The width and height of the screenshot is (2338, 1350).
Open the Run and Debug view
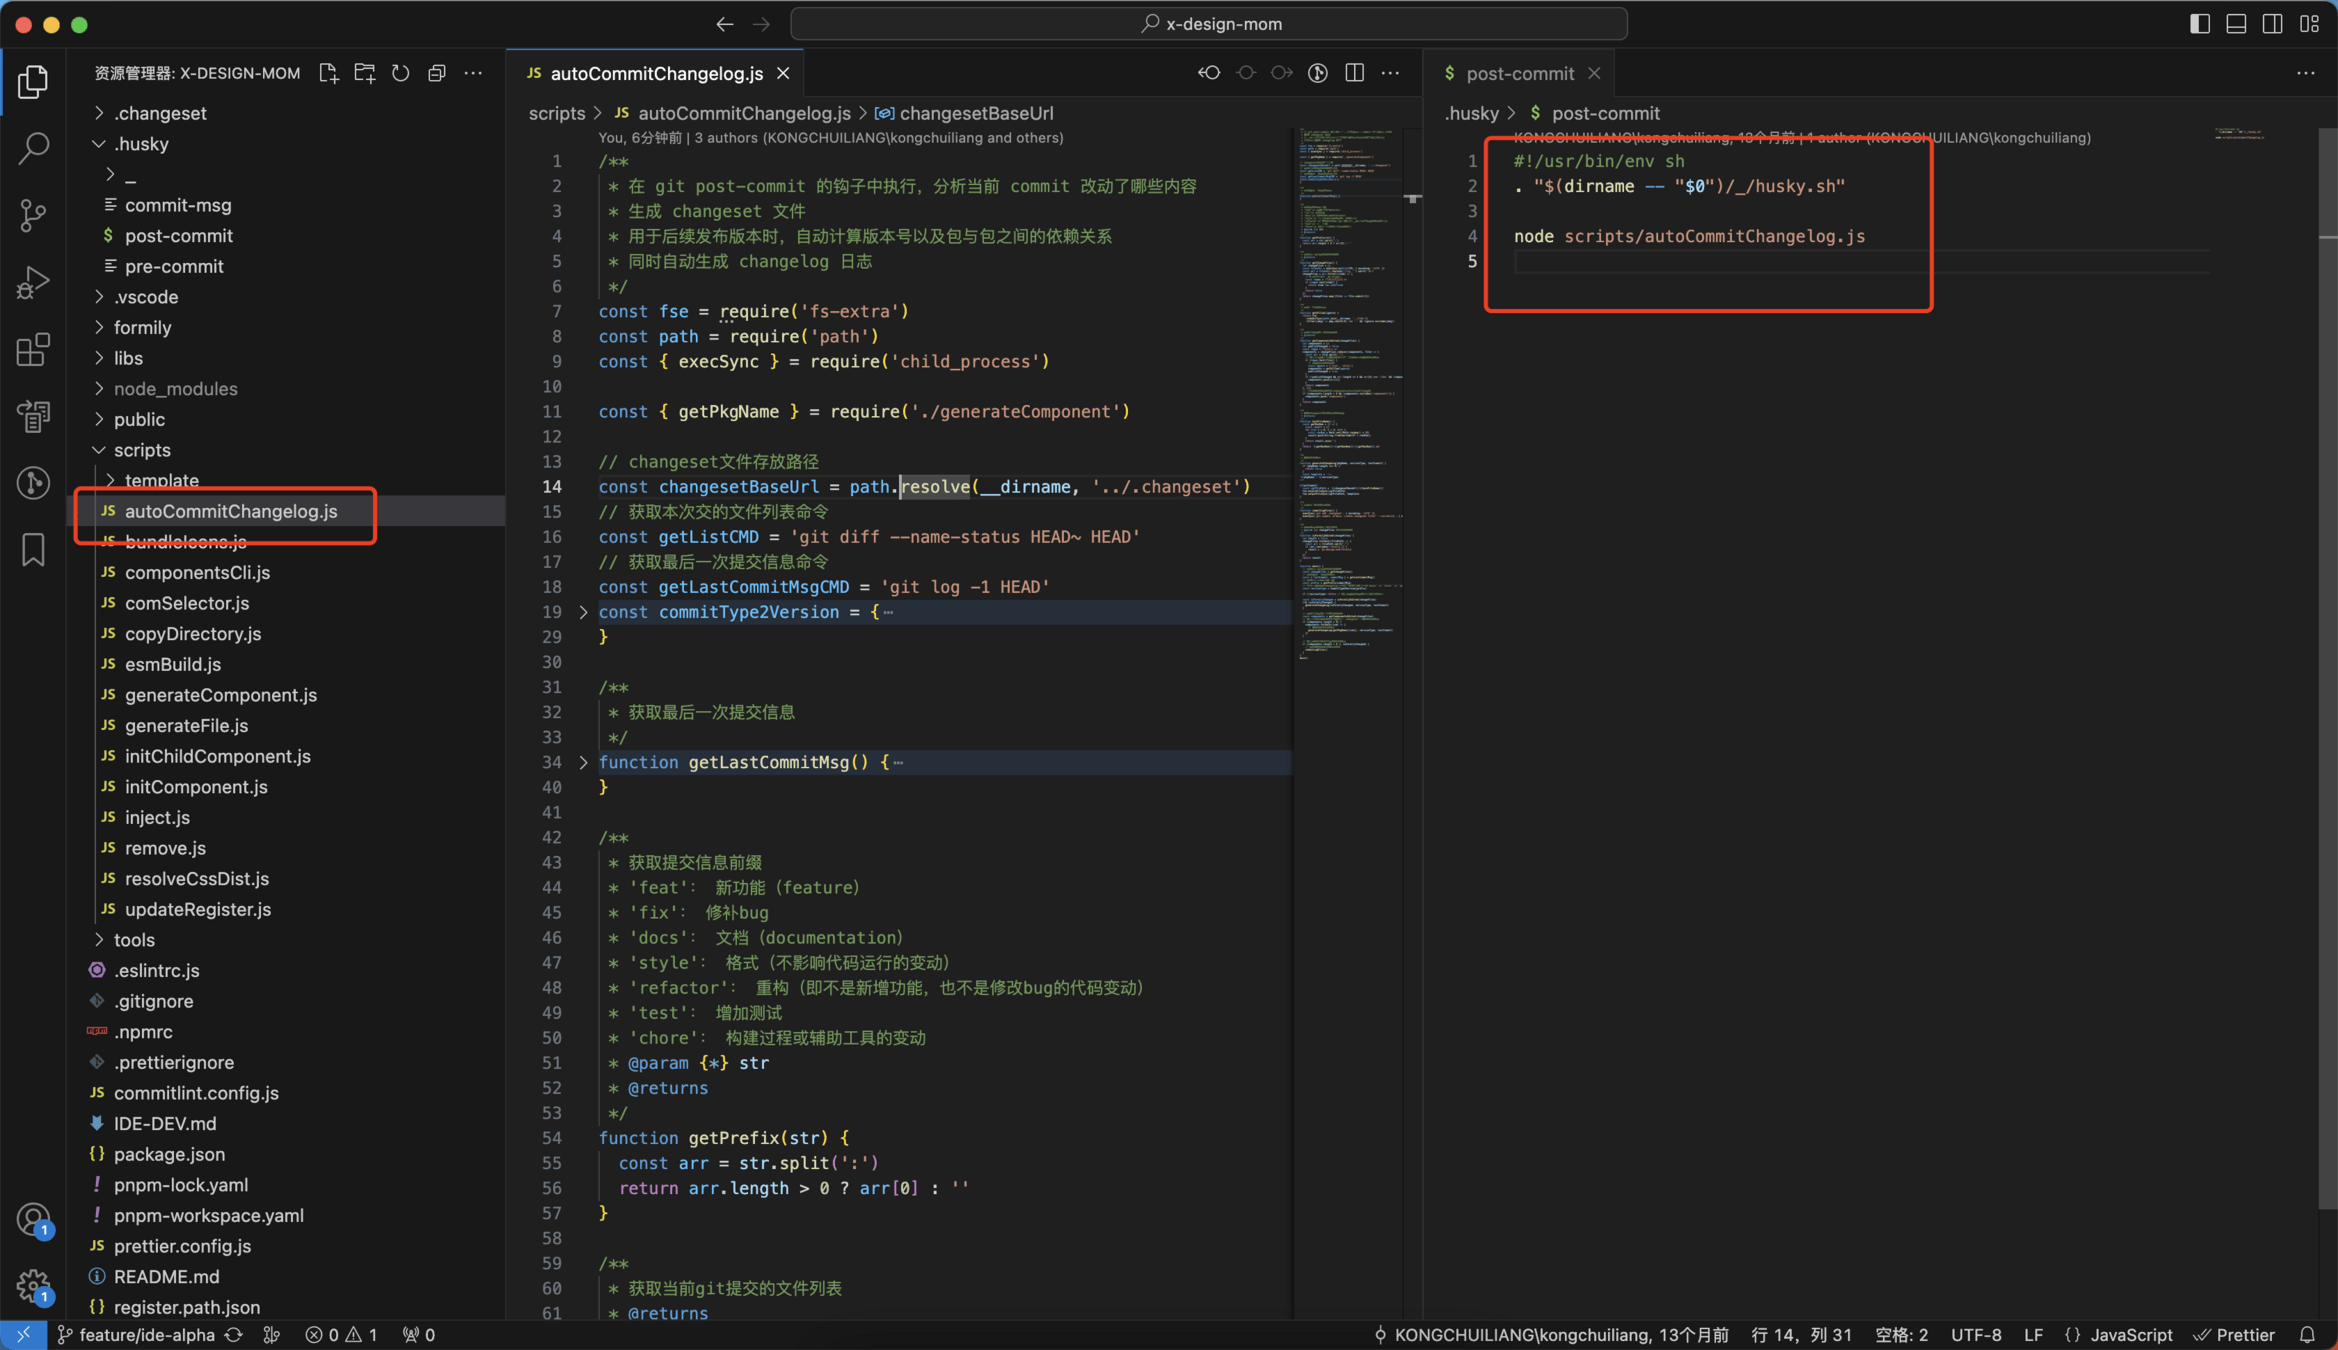(33, 282)
